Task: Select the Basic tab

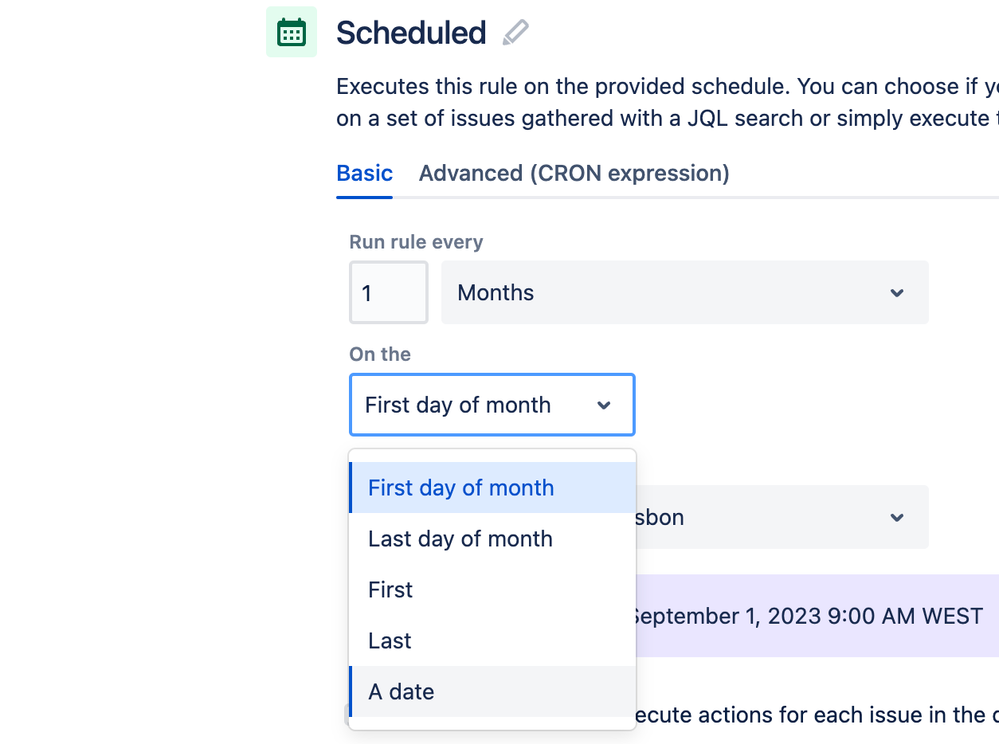Action: [x=364, y=173]
